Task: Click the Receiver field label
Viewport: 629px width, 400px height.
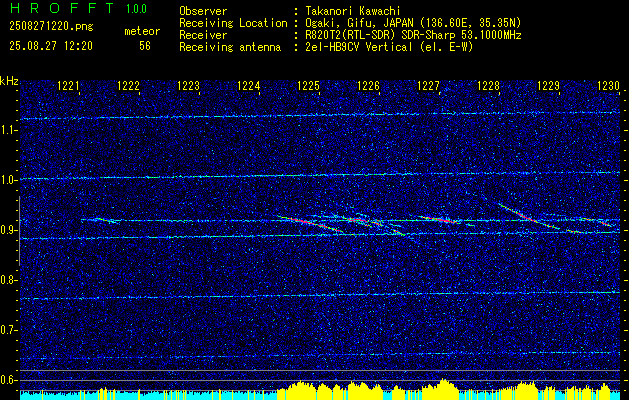Action: point(203,35)
